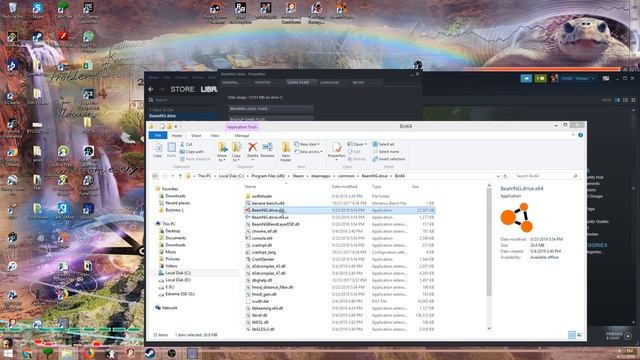
Task: Click Select all in the ribbon
Action: (x=383, y=144)
